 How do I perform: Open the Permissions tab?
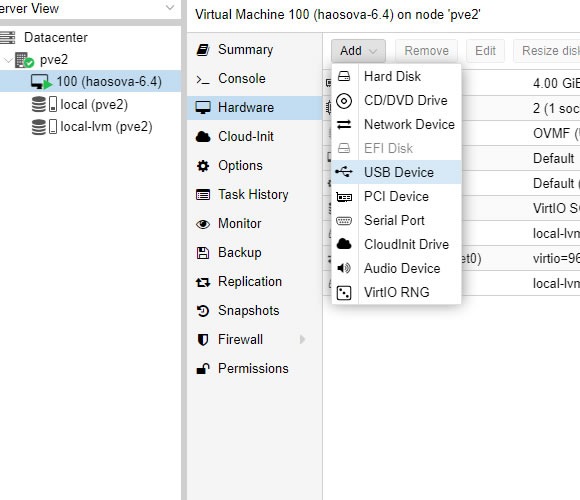click(x=254, y=368)
